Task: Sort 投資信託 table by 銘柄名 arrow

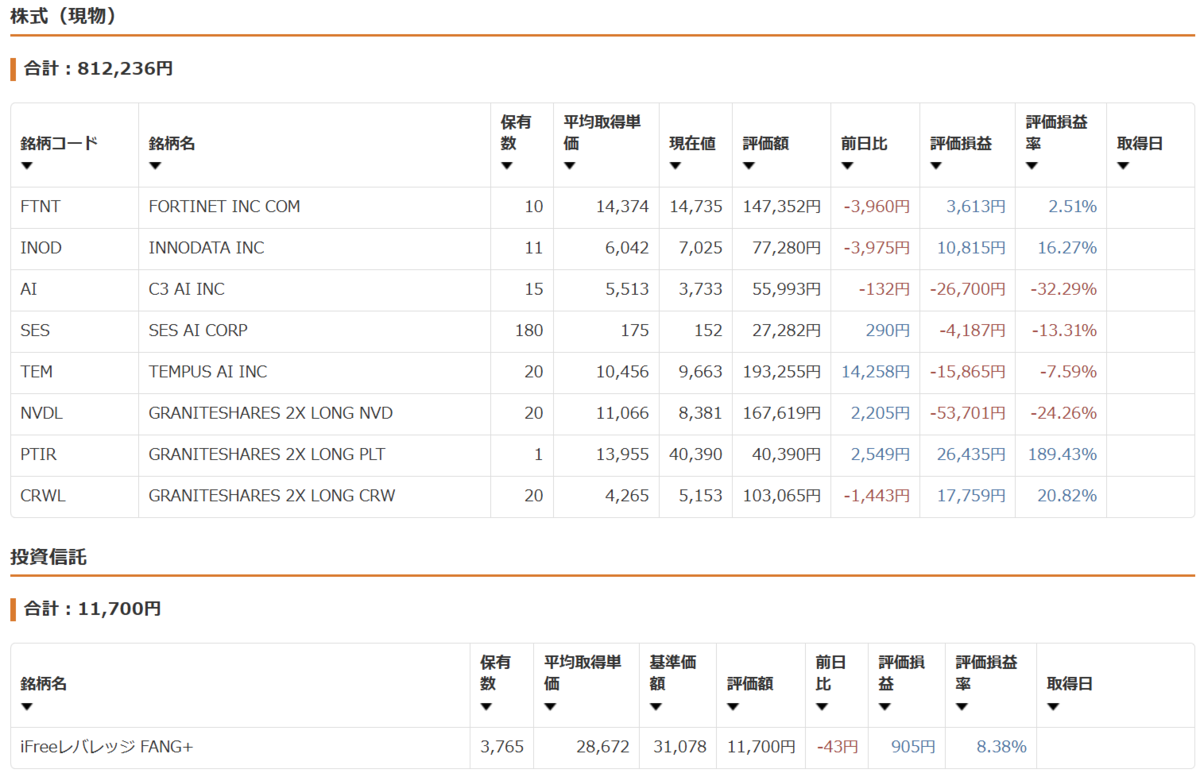Action: pyautogui.click(x=27, y=706)
